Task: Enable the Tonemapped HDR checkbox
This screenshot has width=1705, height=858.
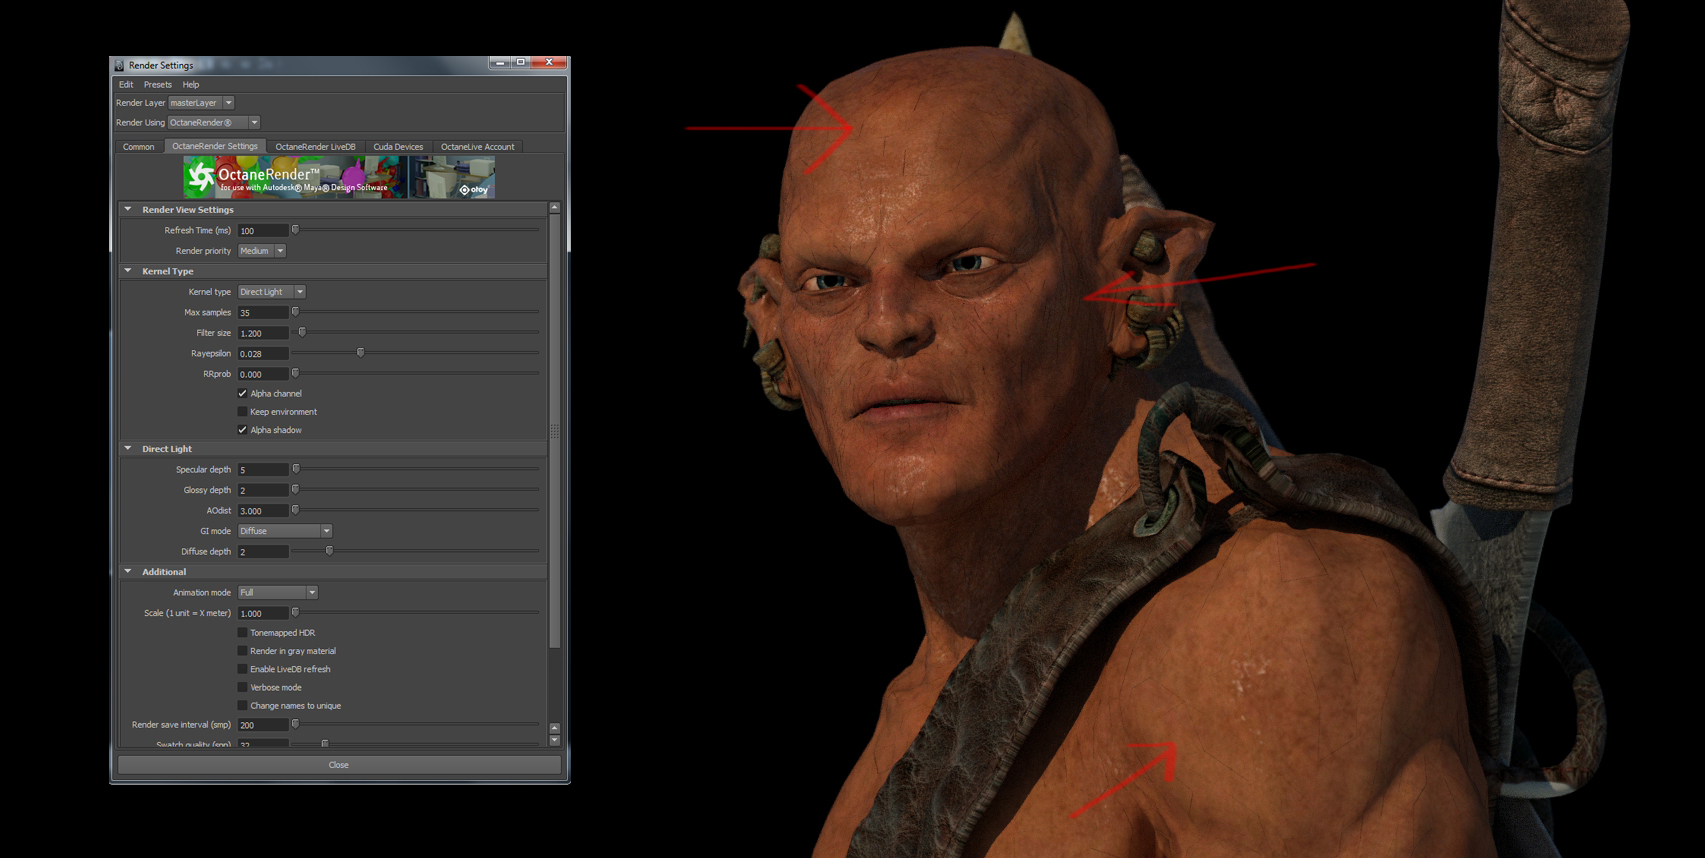Action: click(242, 633)
